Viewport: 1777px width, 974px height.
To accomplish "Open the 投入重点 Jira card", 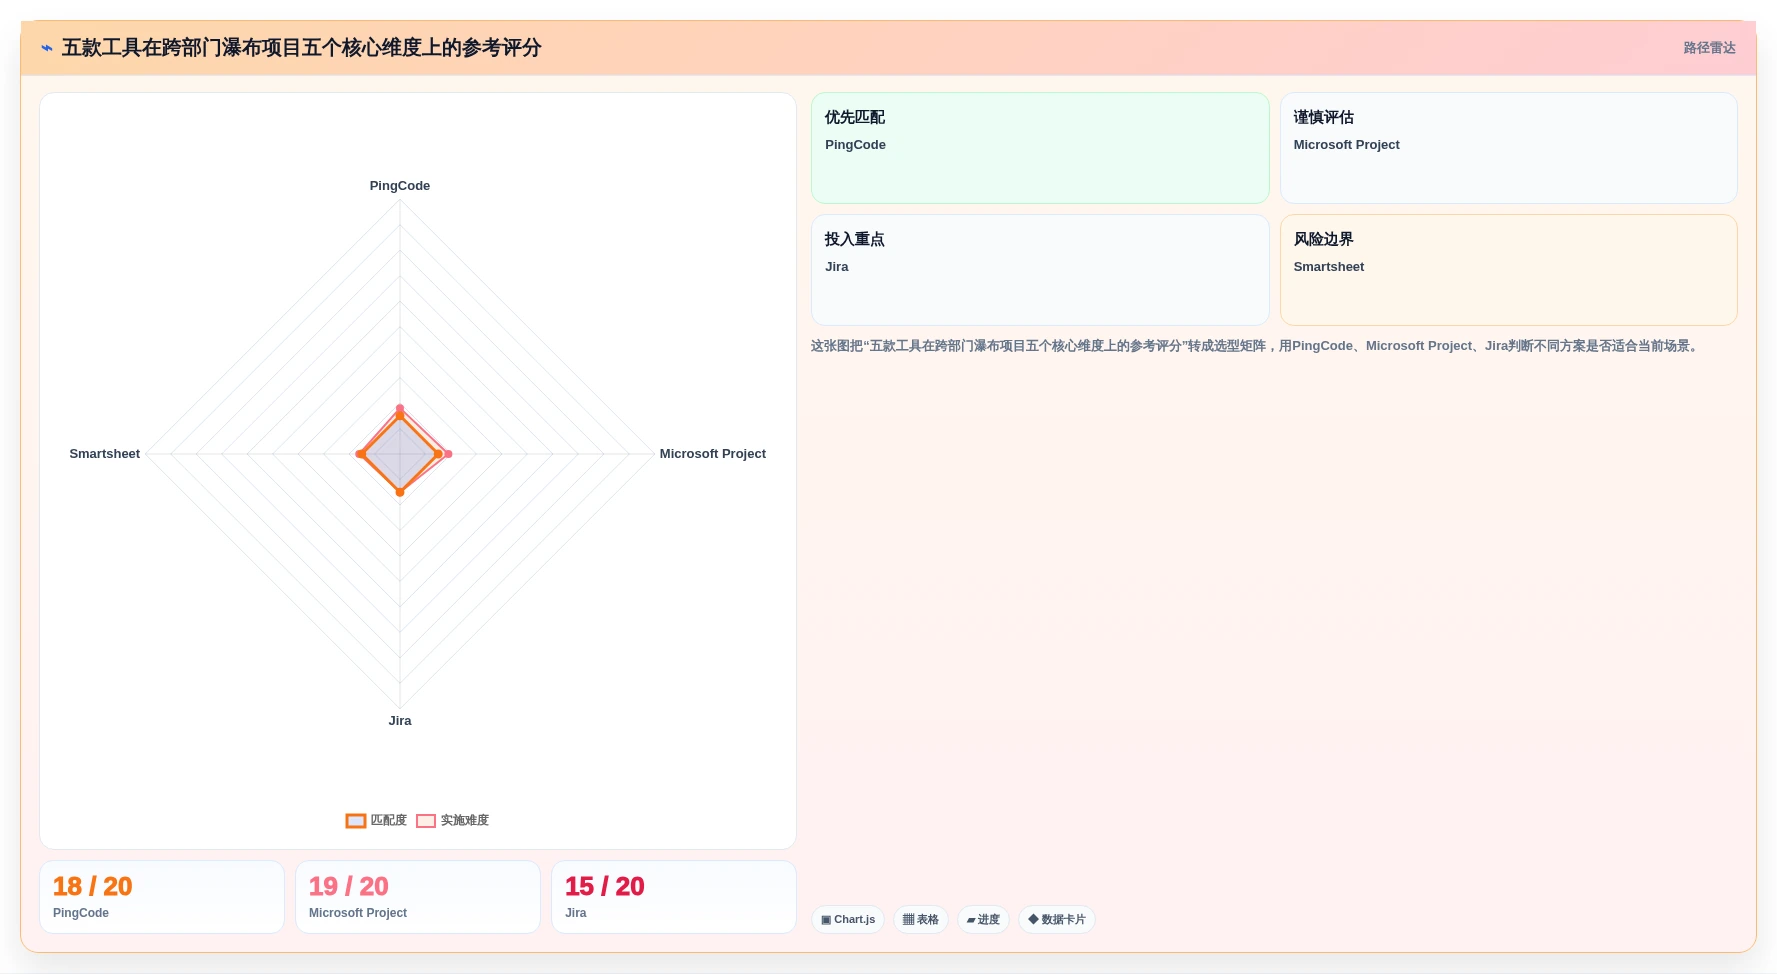I will pyautogui.click(x=1040, y=270).
